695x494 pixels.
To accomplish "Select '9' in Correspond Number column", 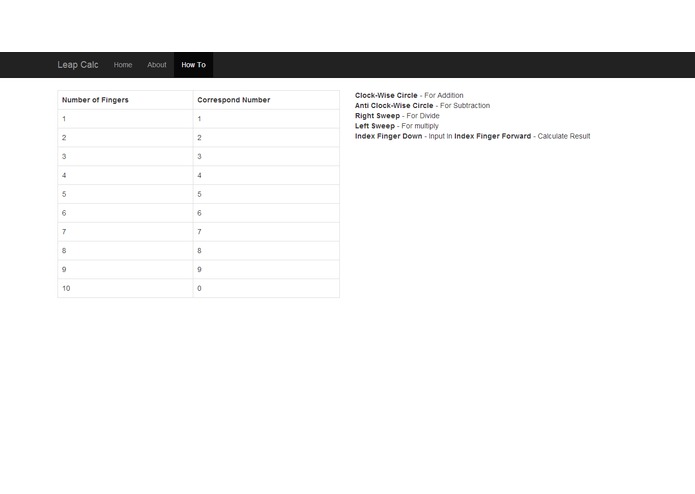I will click(x=266, y=269).
